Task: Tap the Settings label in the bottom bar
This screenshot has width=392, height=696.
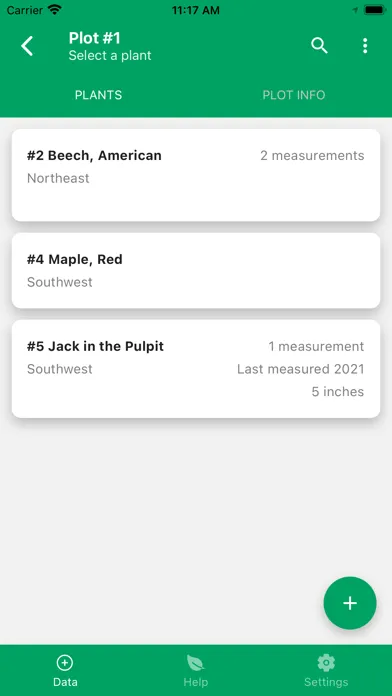Action: (x=326, y=682)
